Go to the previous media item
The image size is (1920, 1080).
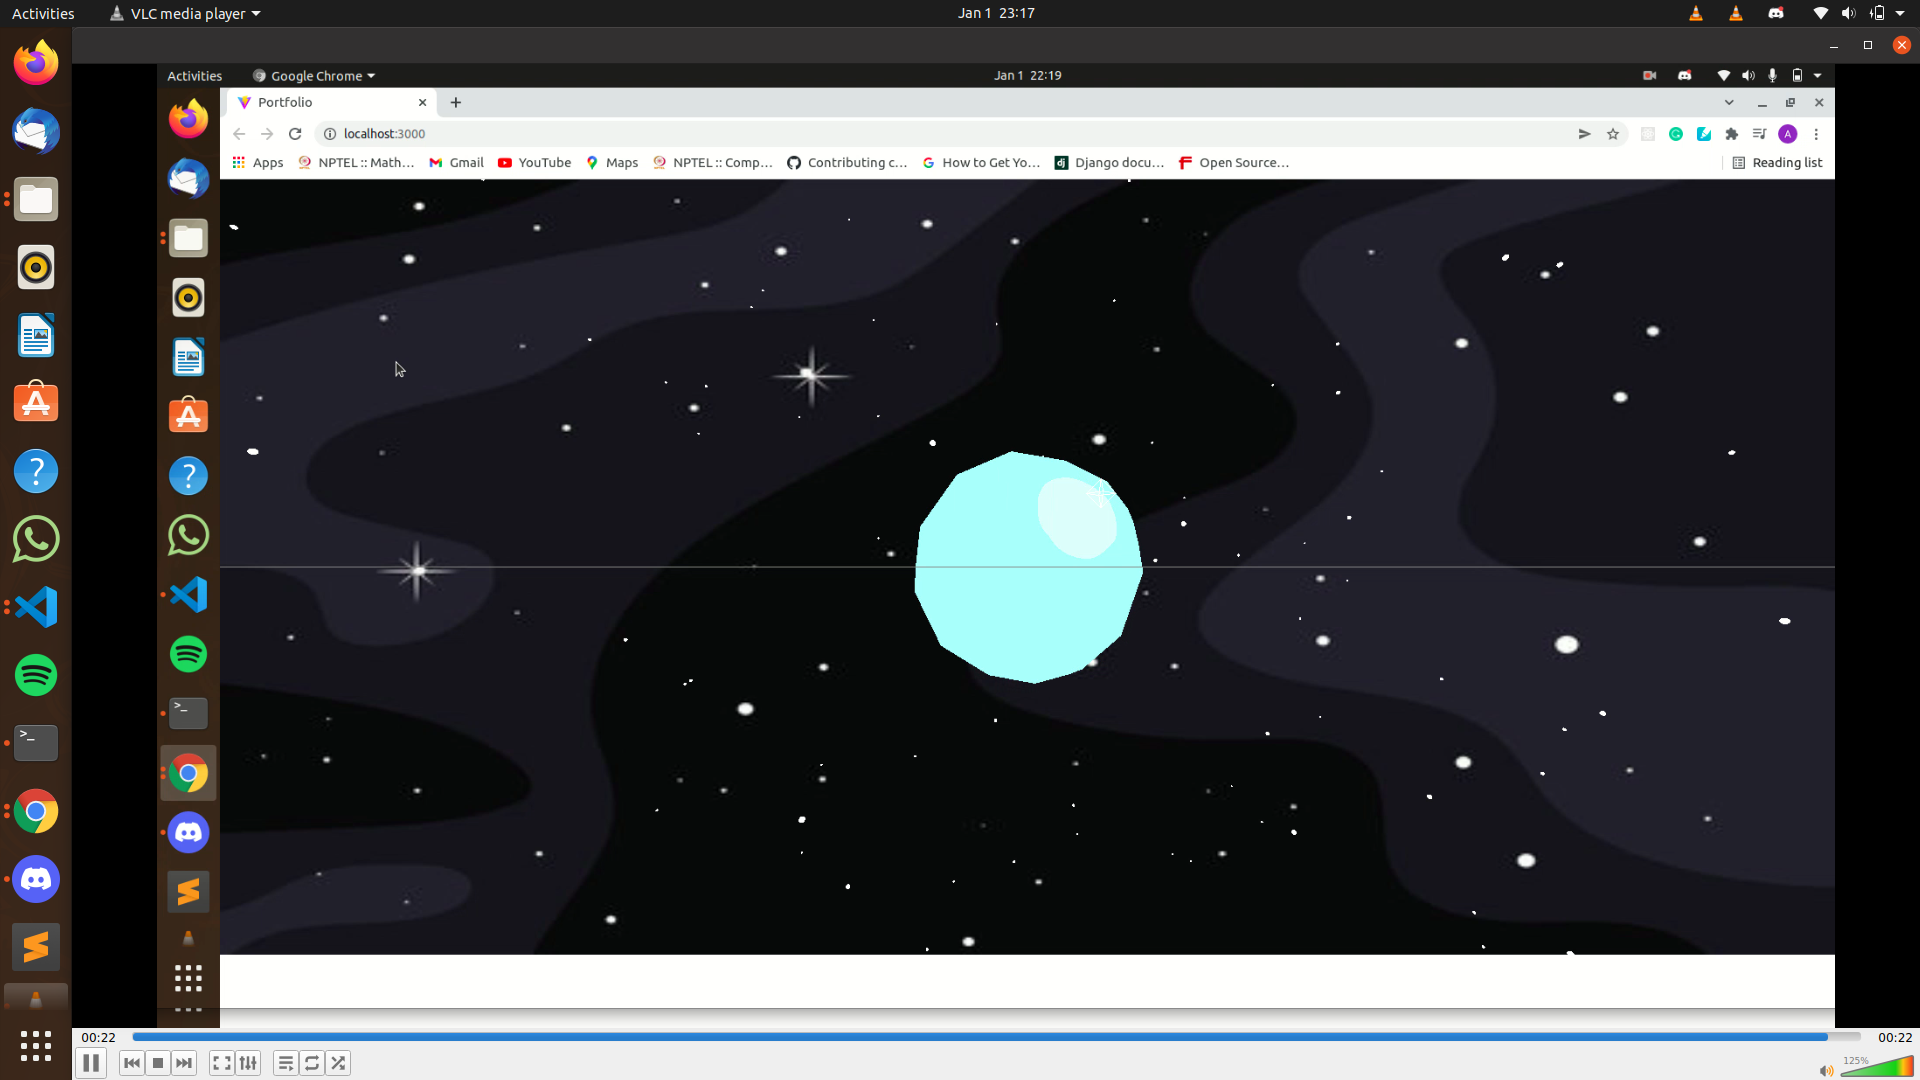click(131, 1063)
